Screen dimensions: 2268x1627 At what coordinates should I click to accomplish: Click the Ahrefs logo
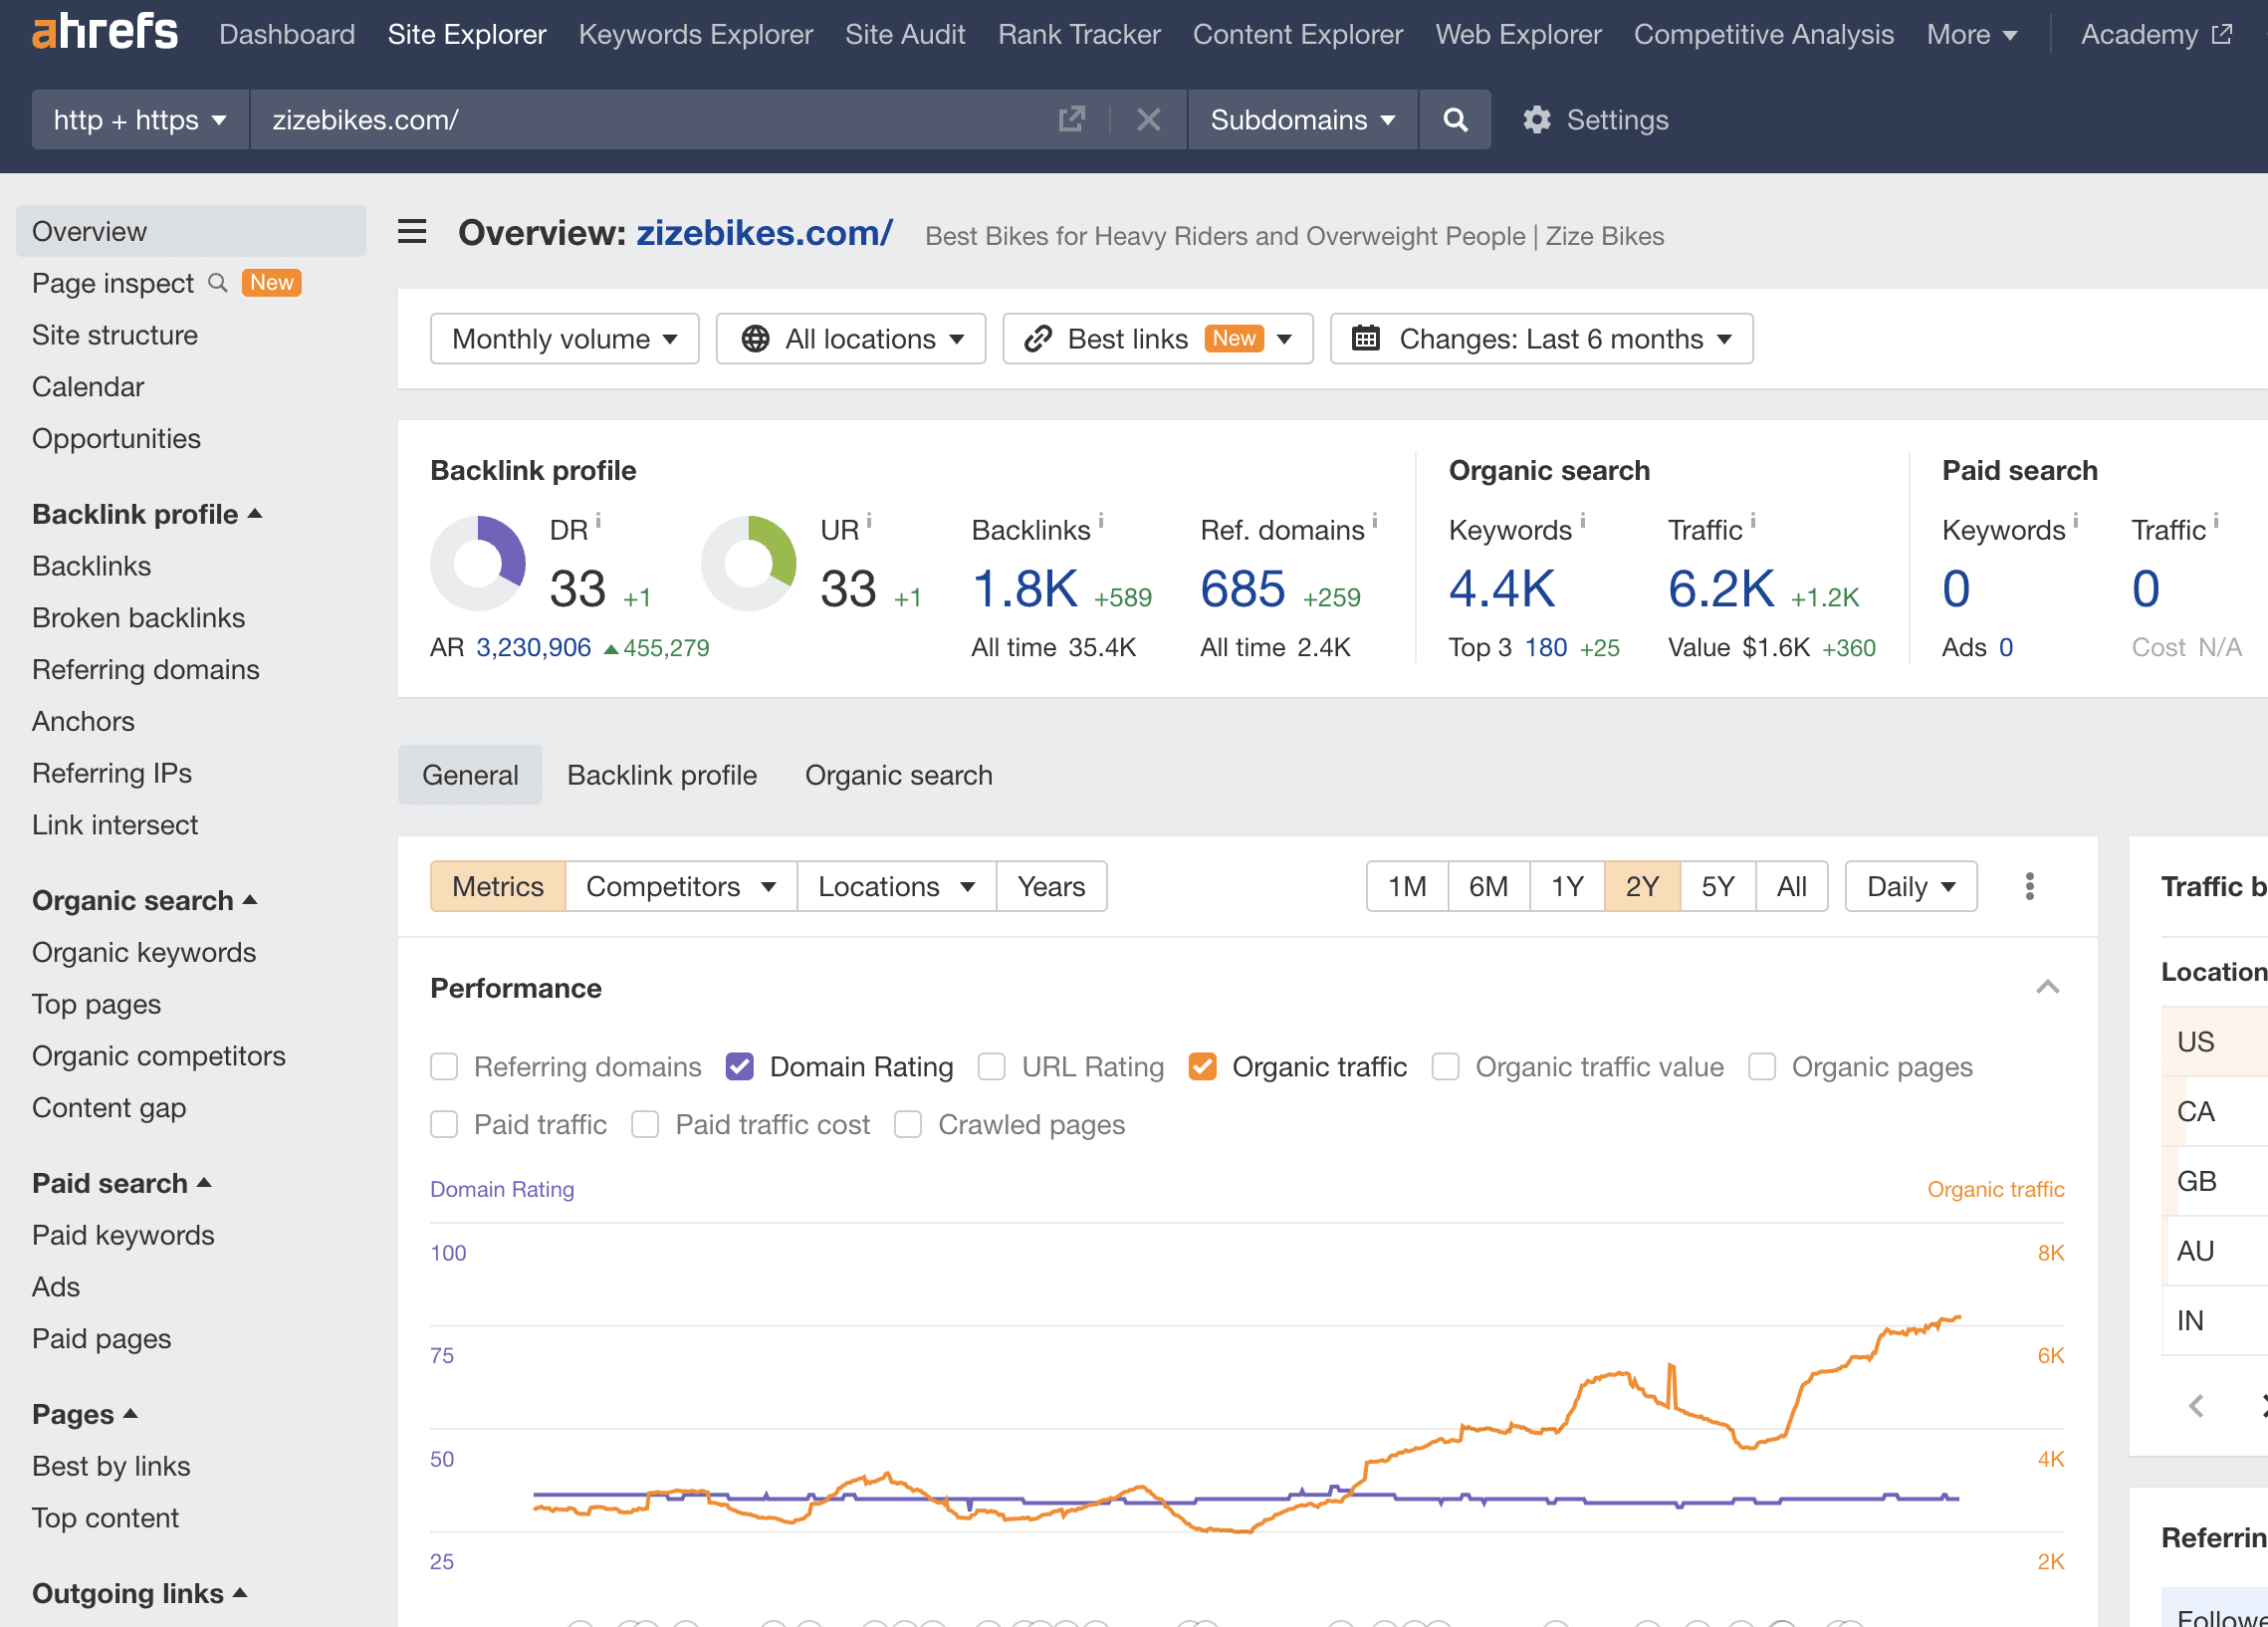(x=105, y=33)
